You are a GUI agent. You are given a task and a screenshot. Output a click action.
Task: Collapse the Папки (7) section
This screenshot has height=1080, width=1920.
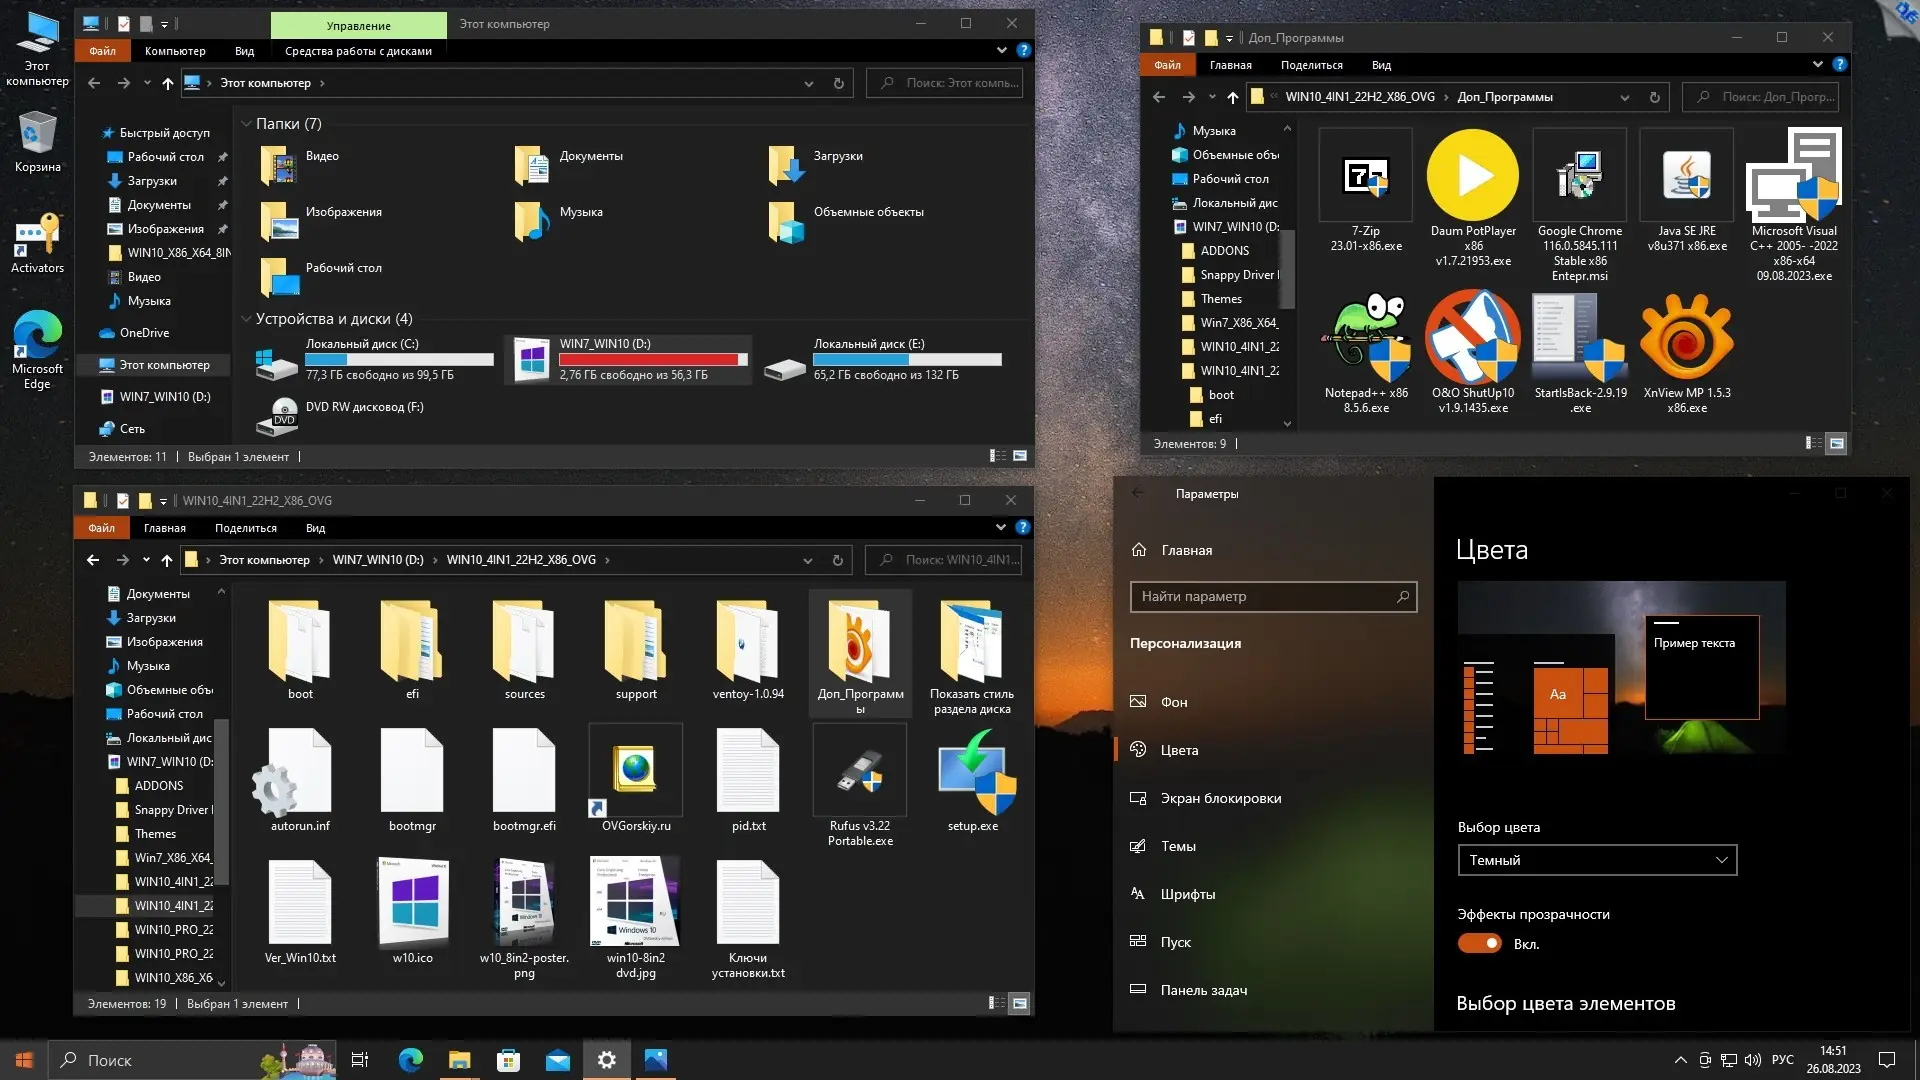tap(246, 124)
